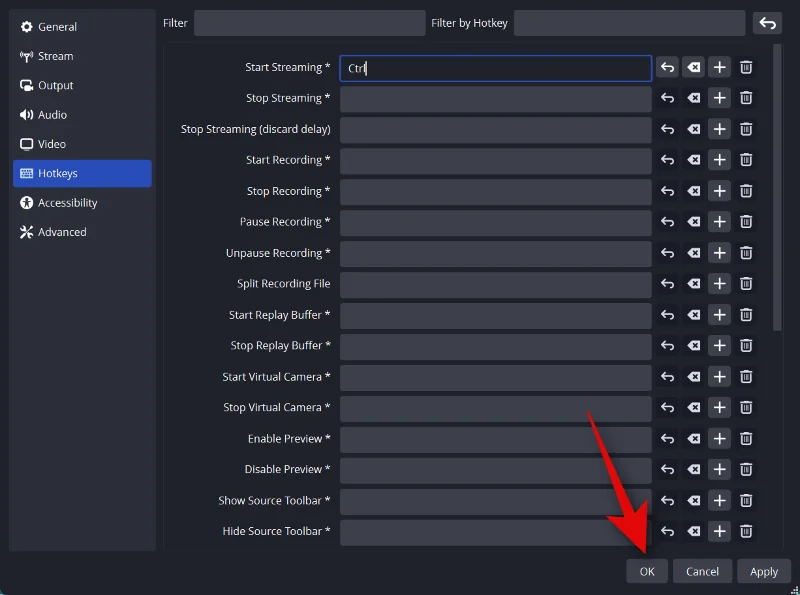Add another Pause Recording hotkey
The height and width of the screenshot is (595, 800).
[x=719, y=222]
